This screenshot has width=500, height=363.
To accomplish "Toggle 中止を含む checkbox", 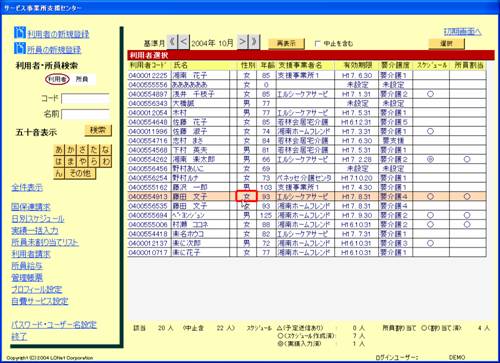I will tap(317, 44).
